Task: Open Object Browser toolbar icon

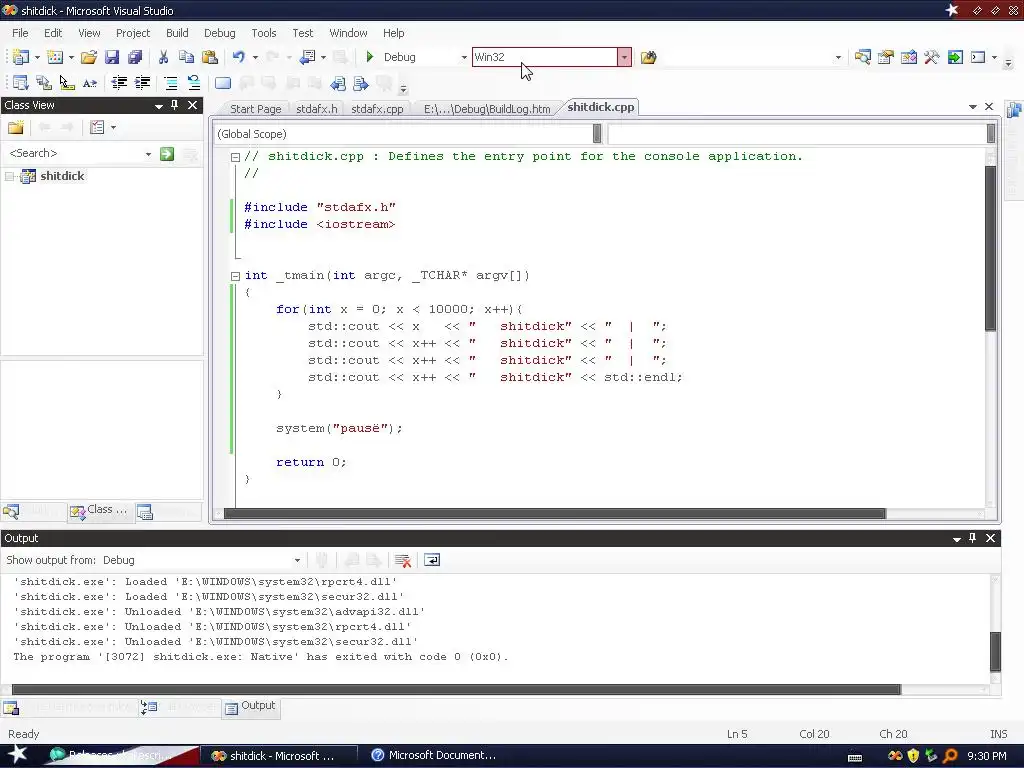Action: tap(909, 57)
